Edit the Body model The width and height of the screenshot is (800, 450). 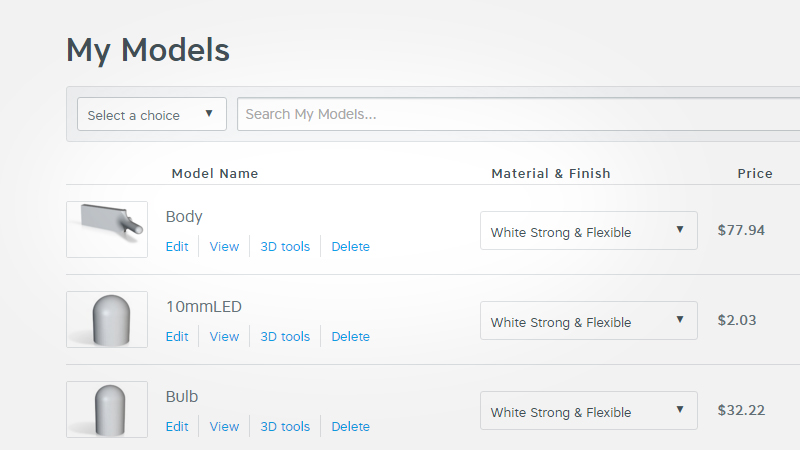(177, 246)
